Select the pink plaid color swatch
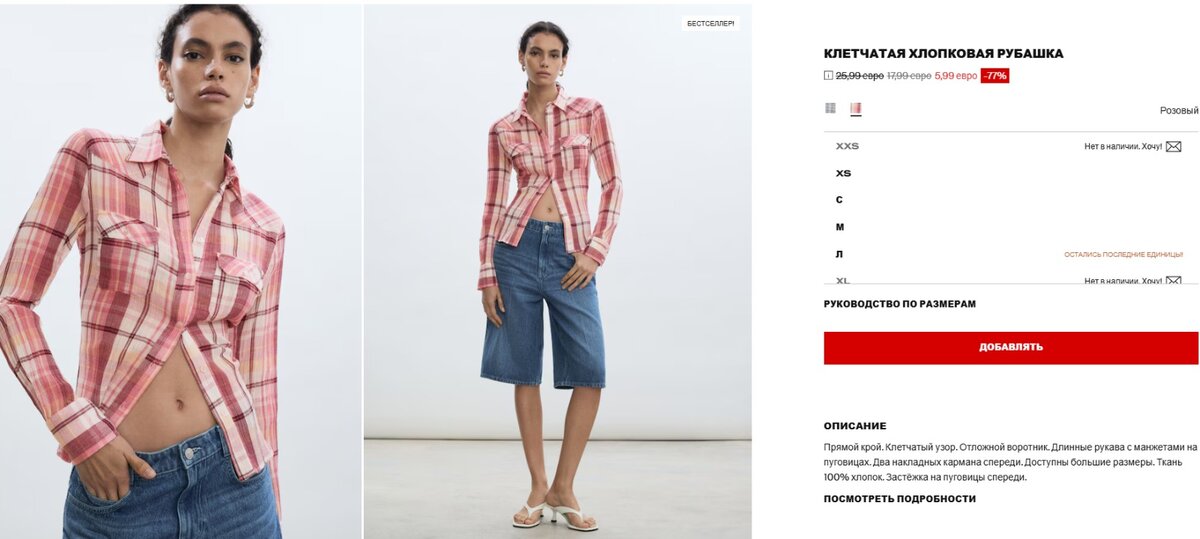The height and width of the screenshot is (539, 1200). (856, 108)
